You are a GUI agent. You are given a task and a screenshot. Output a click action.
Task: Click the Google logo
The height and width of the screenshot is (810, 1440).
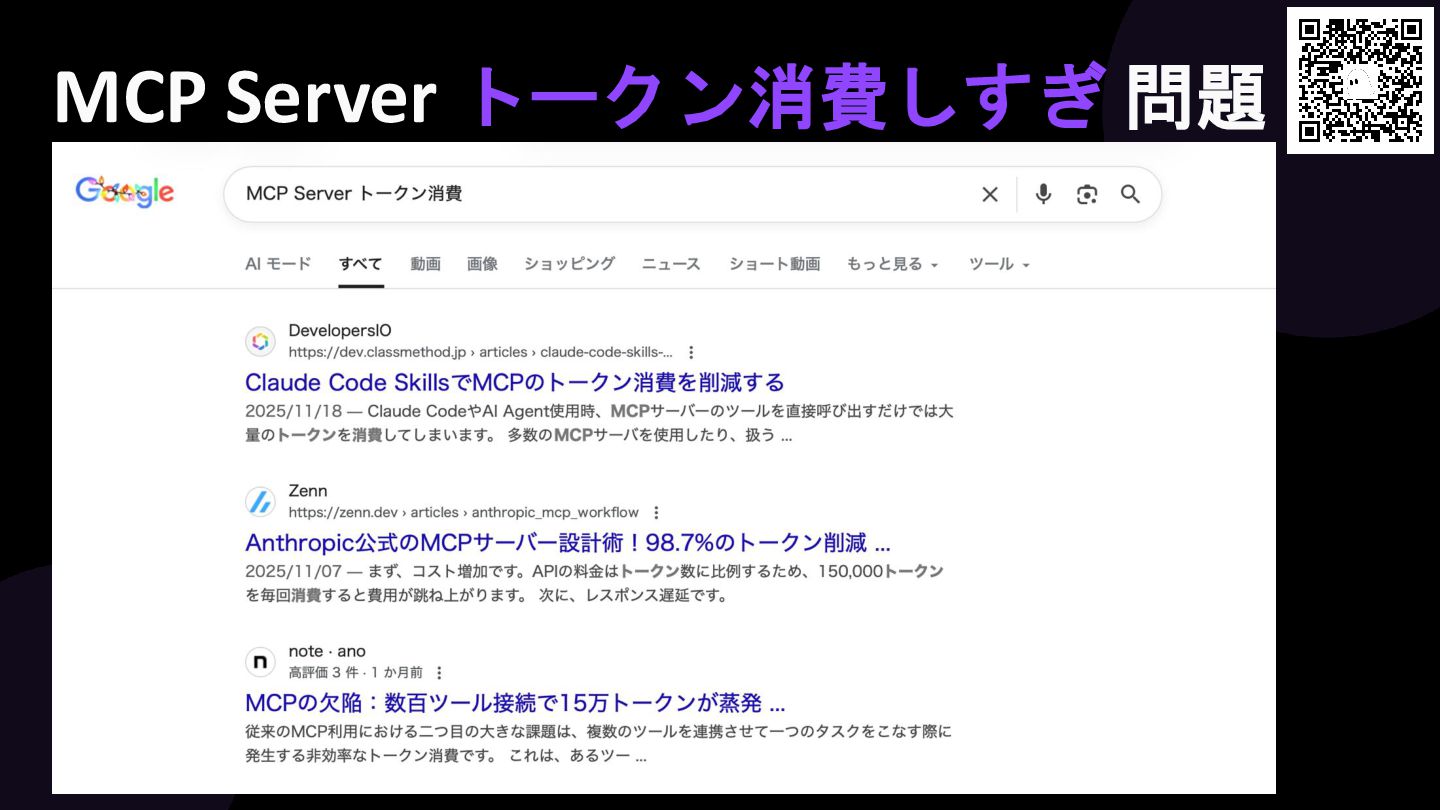point(125,192)
